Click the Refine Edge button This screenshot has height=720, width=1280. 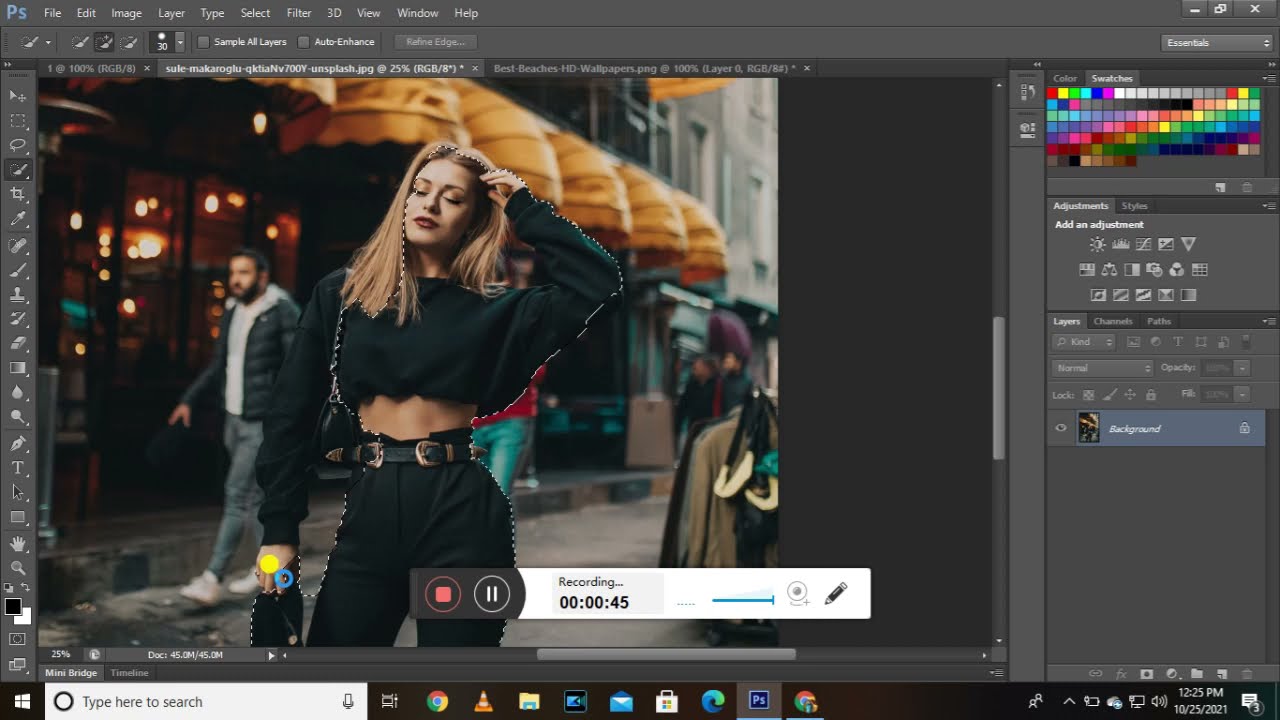tap(436, 42)
